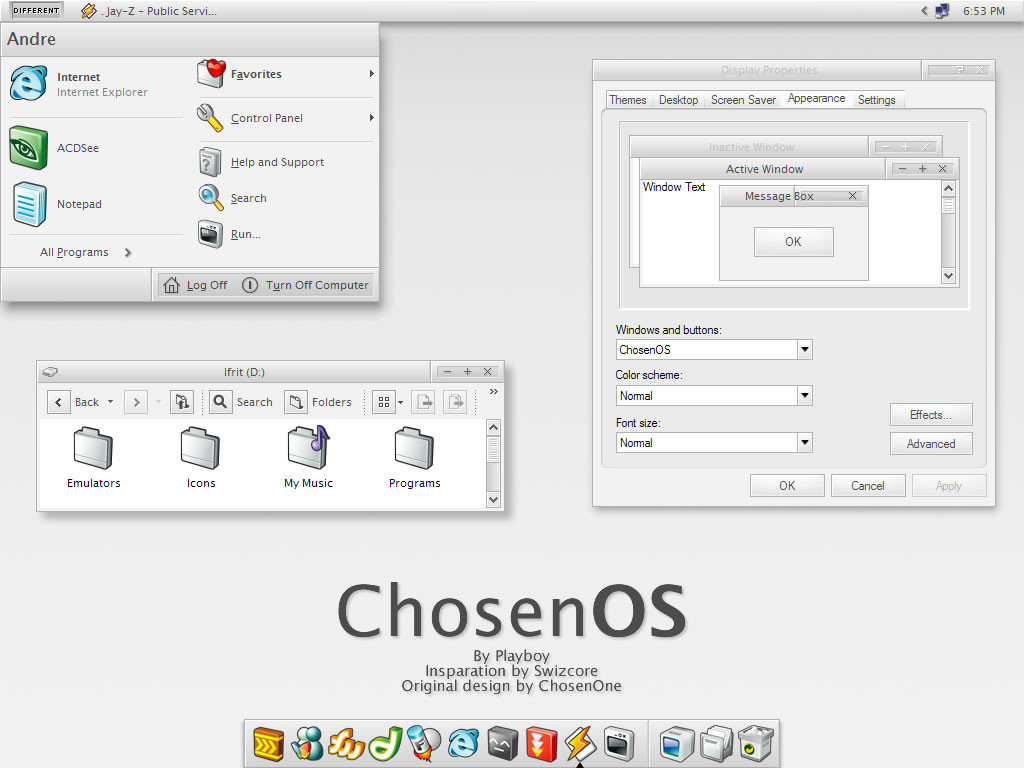Screen dimensions: 1024x768
Task: Expand the Color scheme dropdown
Action: point(805,395)
